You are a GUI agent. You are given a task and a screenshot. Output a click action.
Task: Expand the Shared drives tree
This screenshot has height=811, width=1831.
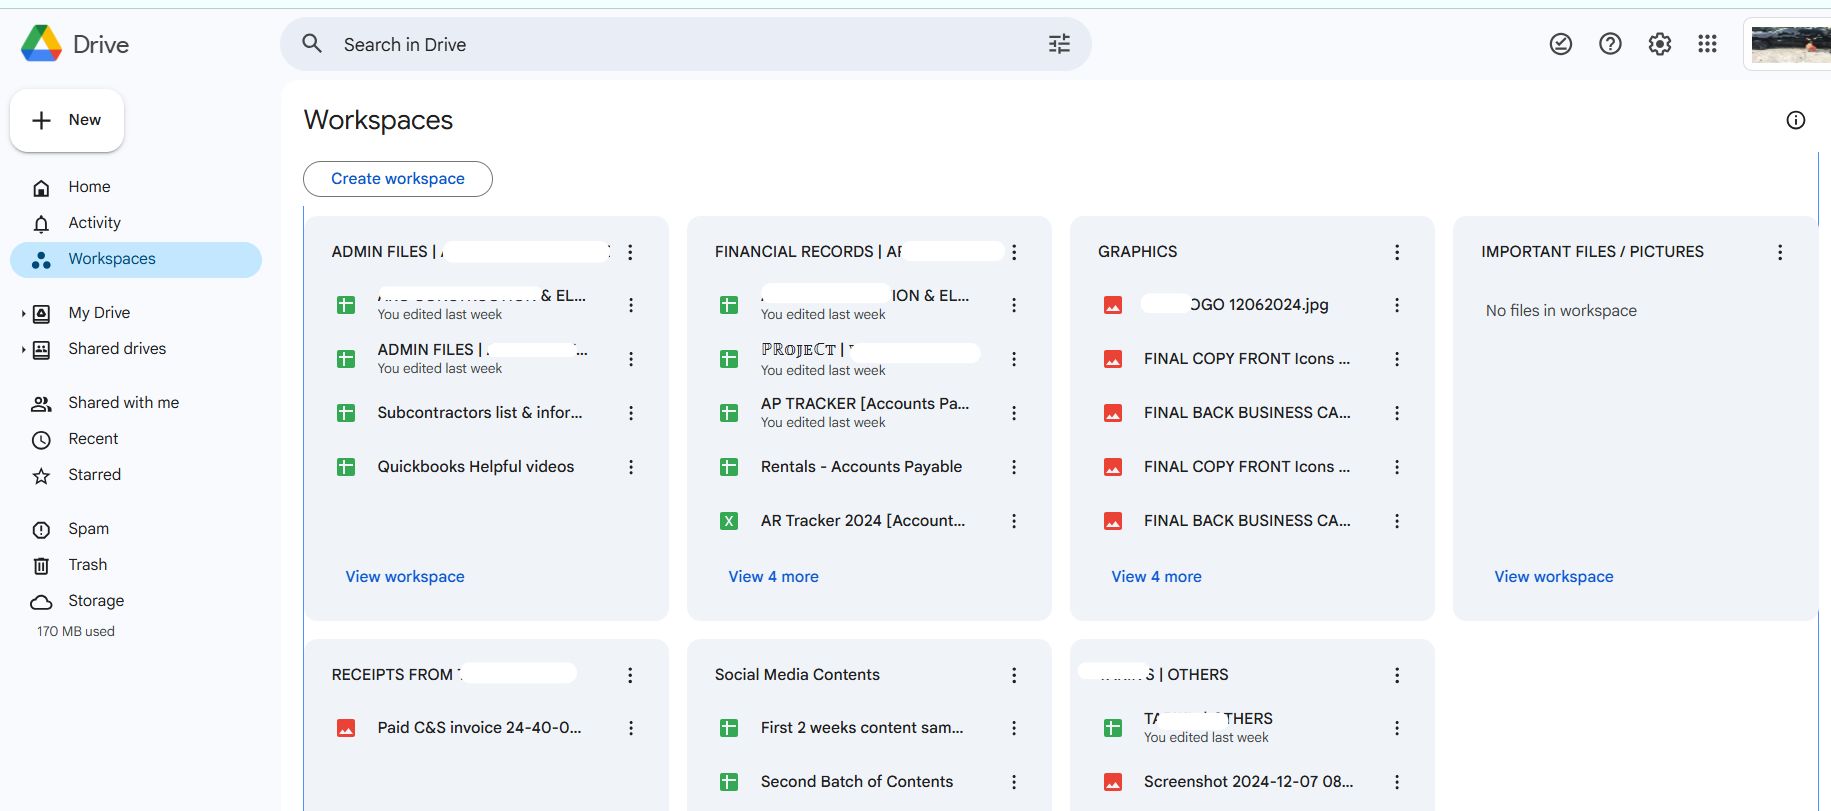coord(23,350)
